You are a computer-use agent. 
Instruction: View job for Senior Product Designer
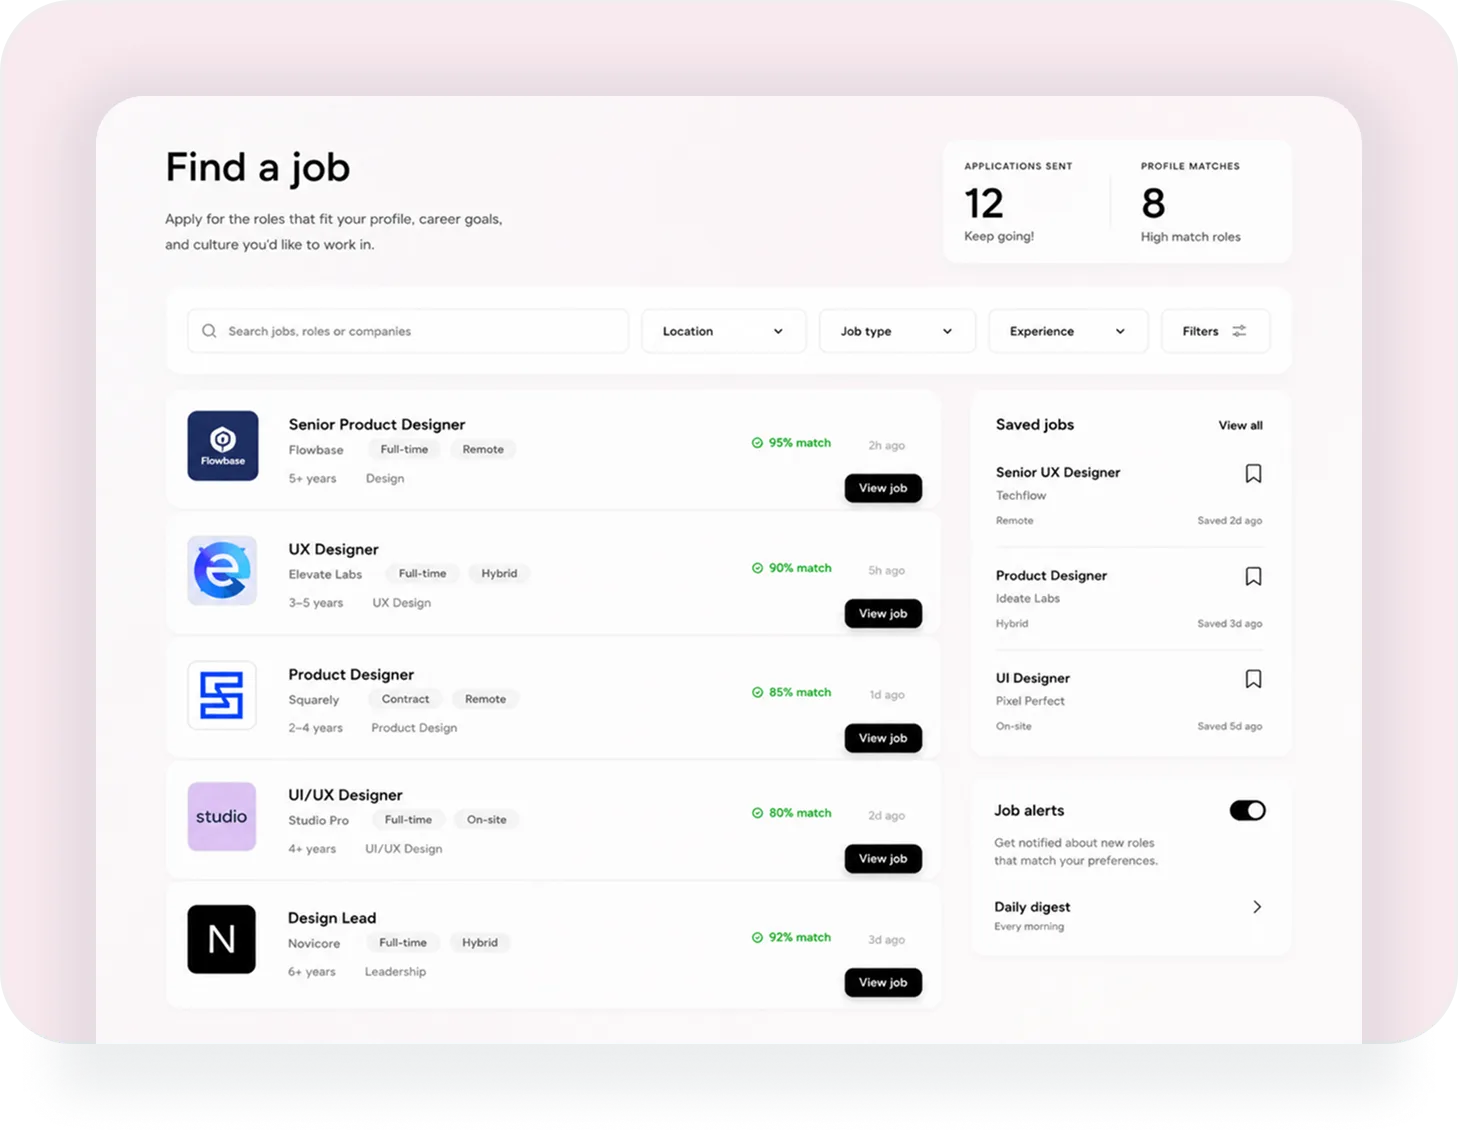pos(883,488)
